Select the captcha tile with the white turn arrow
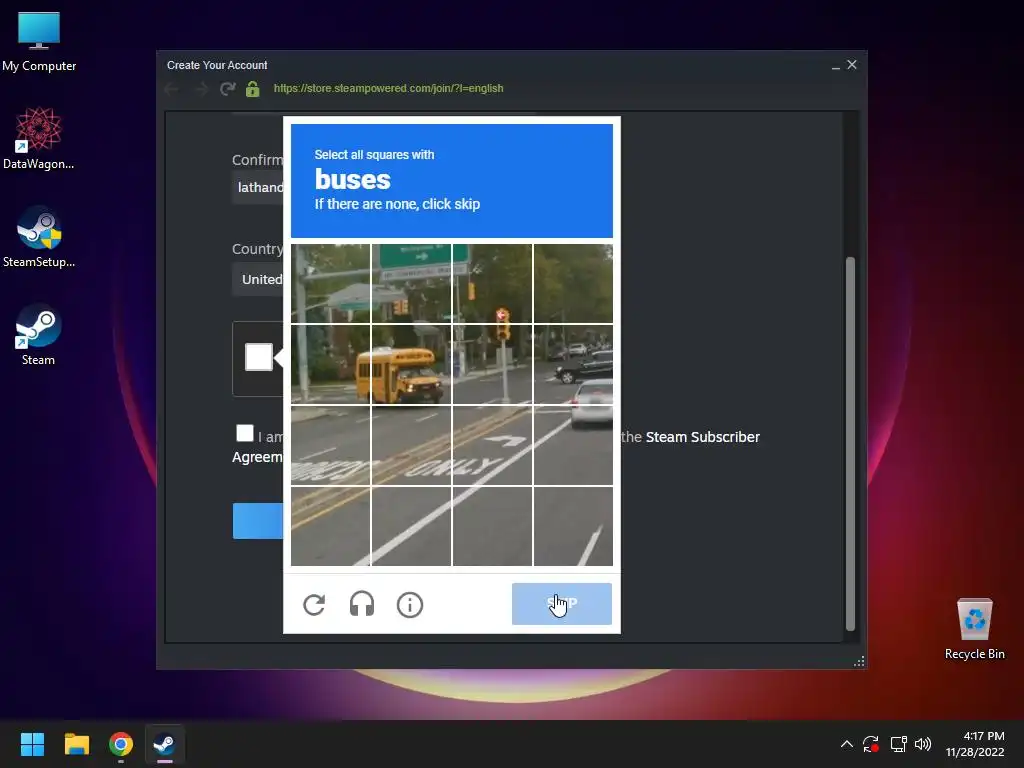 click(492, 445)
